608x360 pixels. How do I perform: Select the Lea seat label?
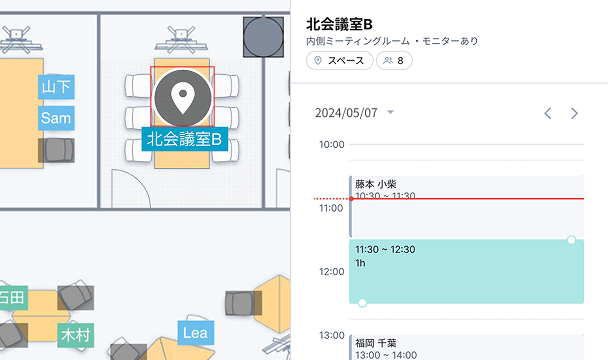(x=196, y=333)
